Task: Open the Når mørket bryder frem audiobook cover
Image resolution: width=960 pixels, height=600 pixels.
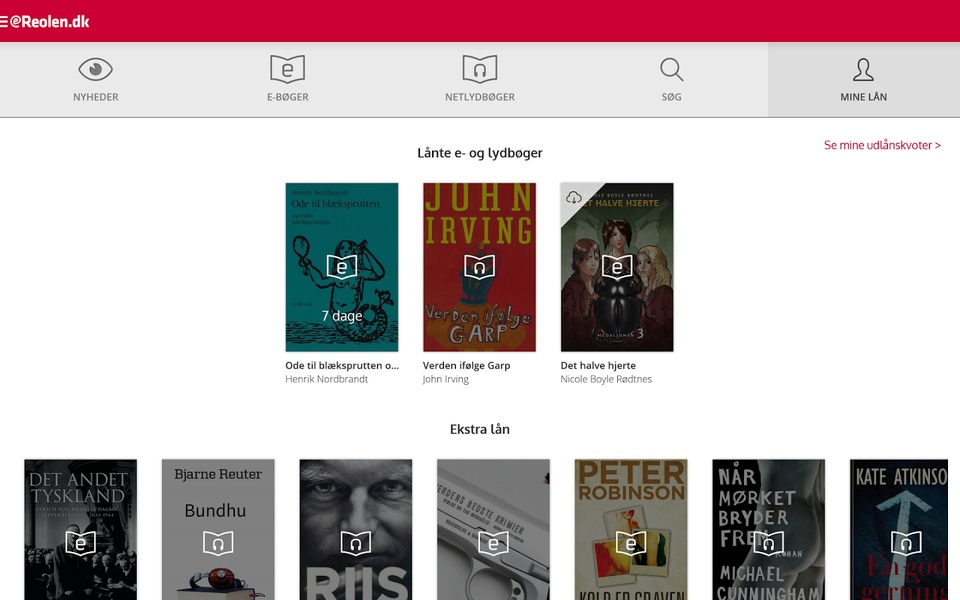Action: 768,530
